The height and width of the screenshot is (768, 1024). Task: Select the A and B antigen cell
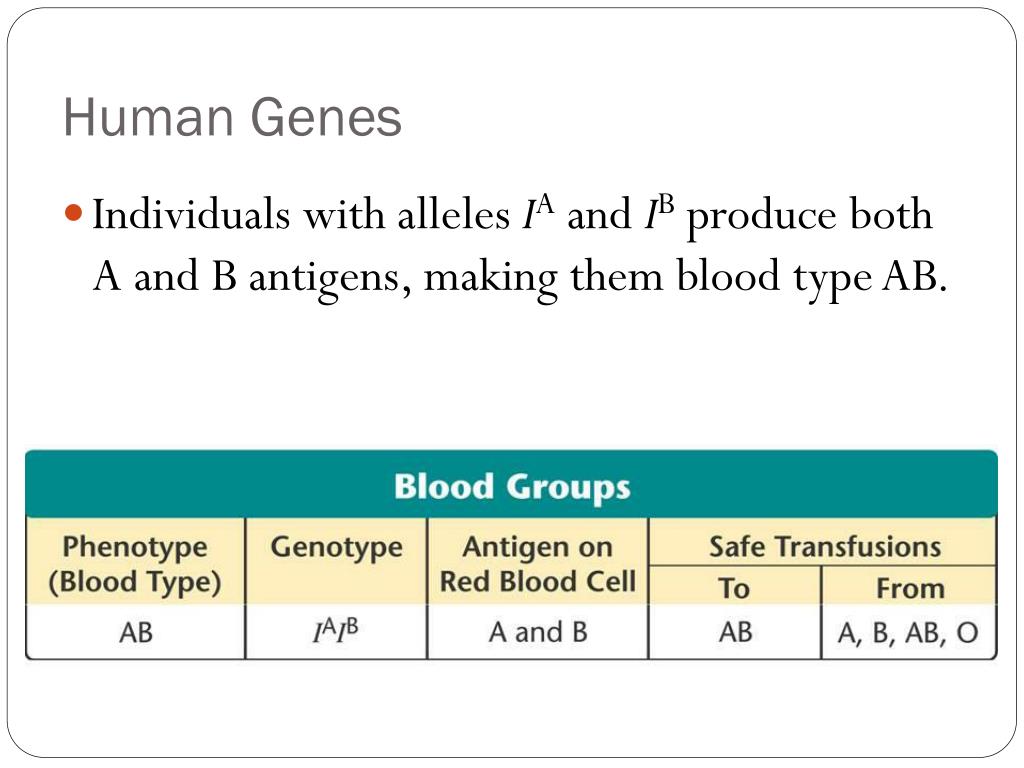[537, 632]
